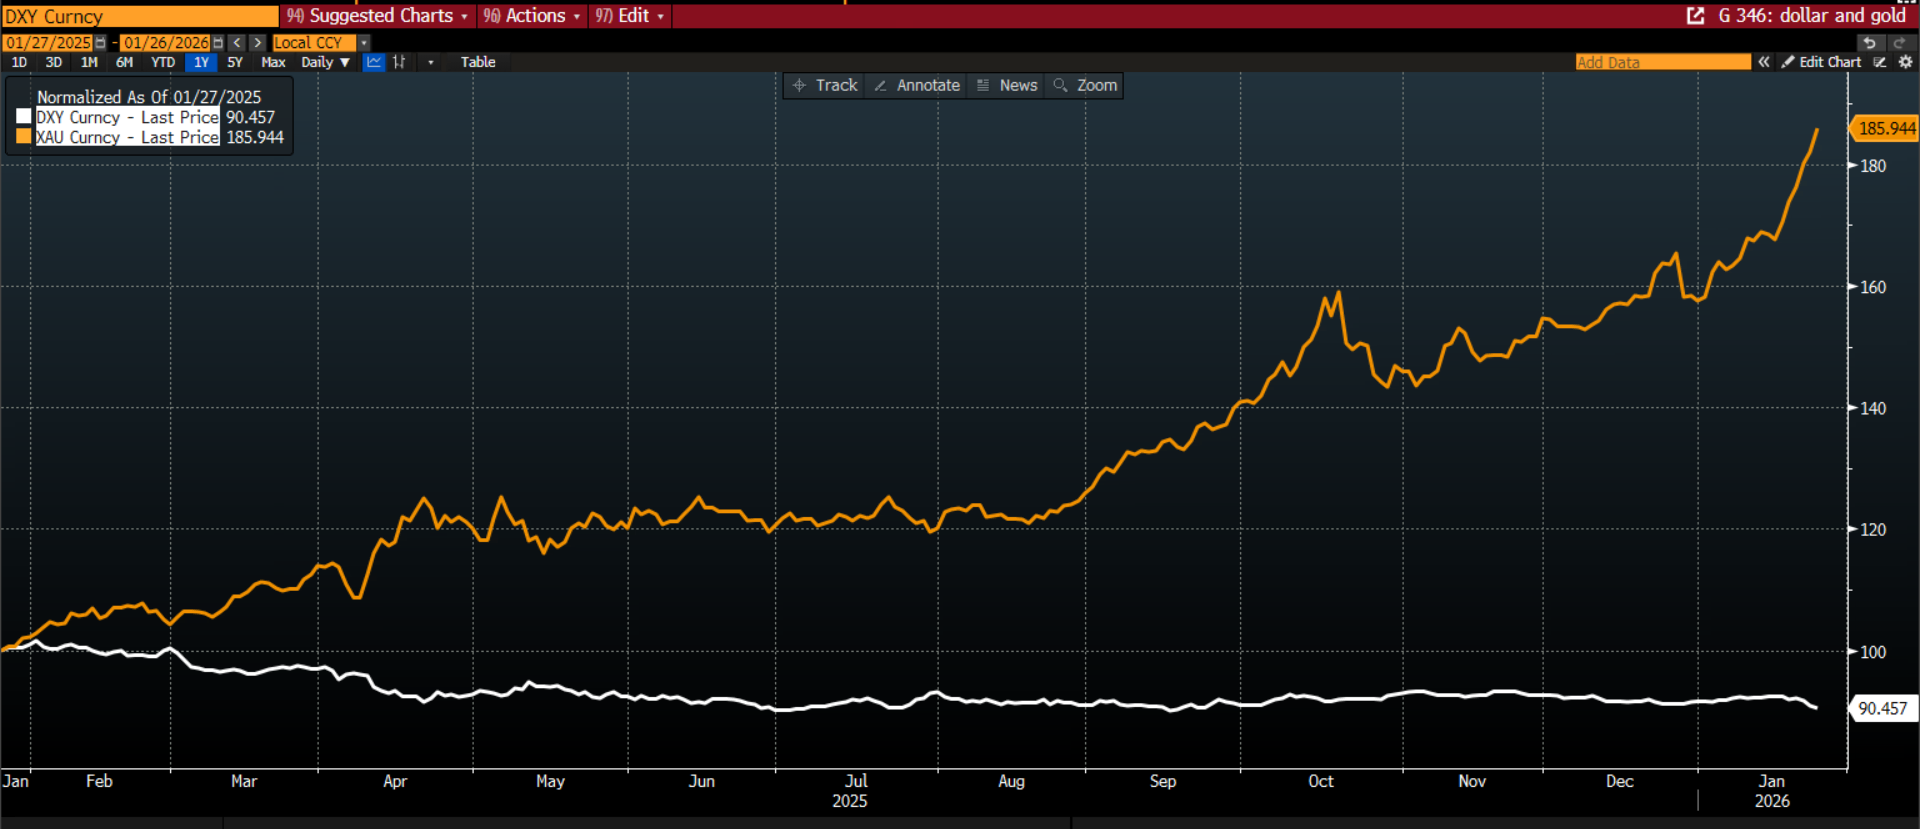Click the undo arrow icon
1920x829 pixels.
tap(1869, 43)
